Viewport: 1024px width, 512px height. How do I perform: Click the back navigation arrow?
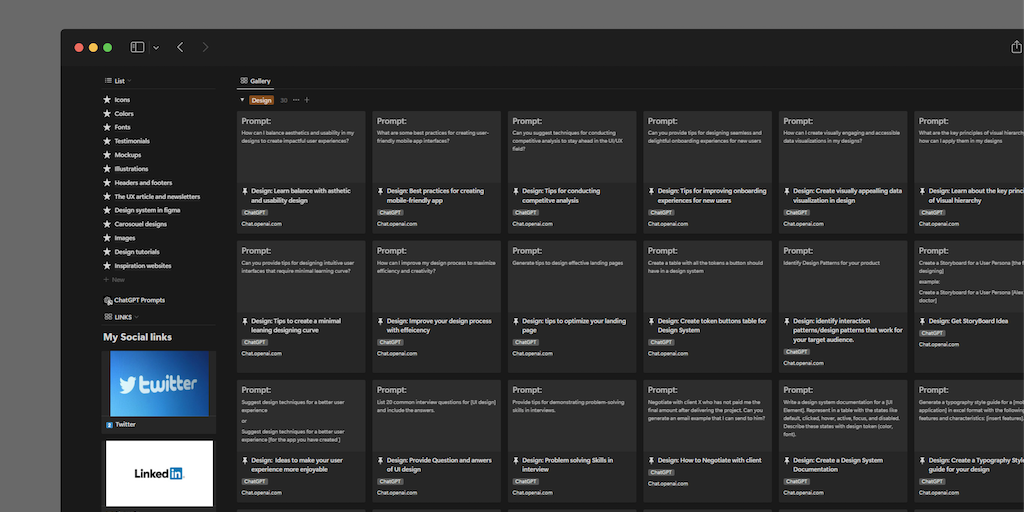[180, 47]
